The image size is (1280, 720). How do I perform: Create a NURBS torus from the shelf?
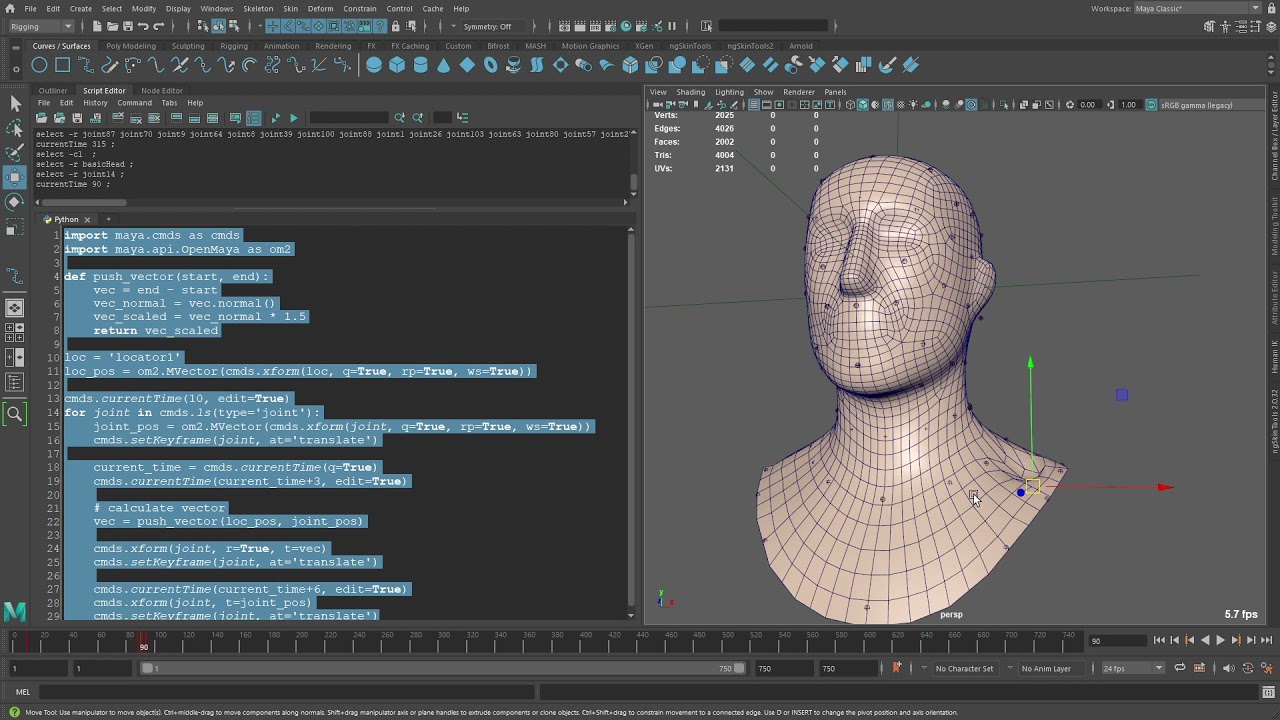[x=490, y=65]
